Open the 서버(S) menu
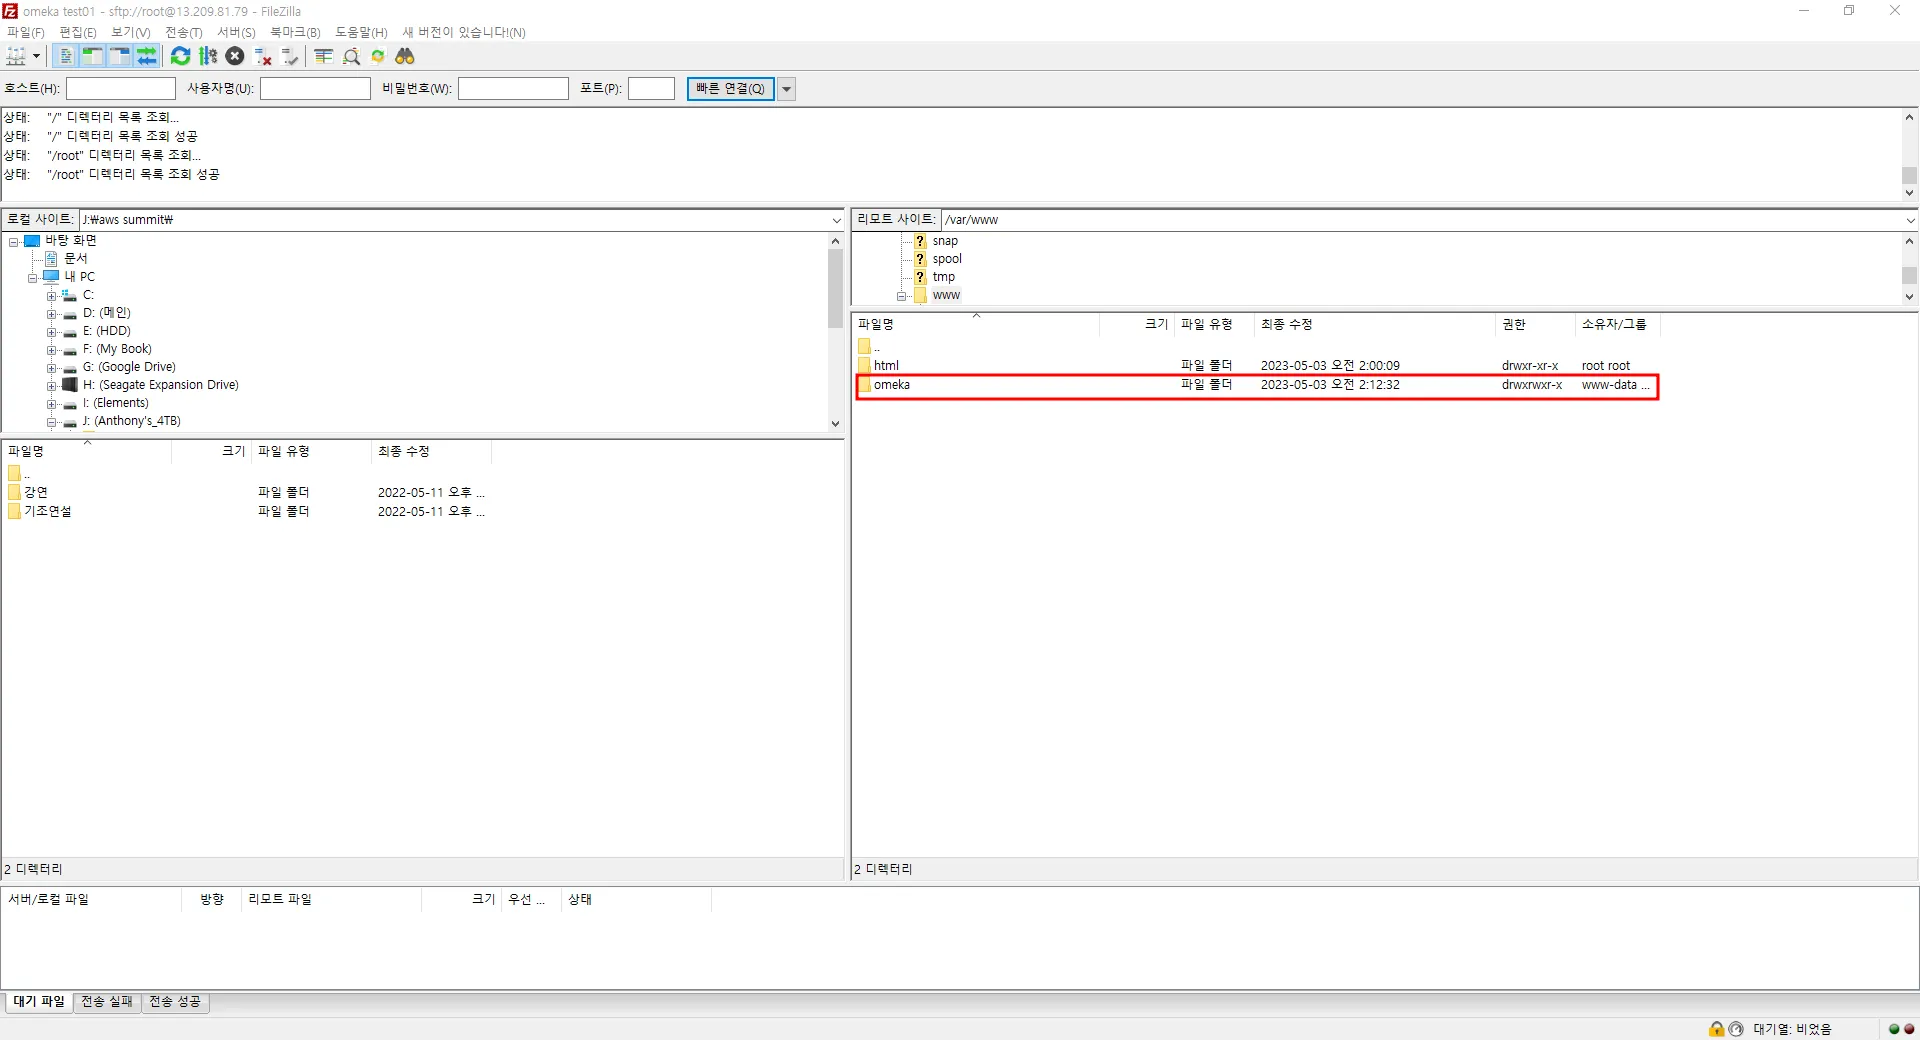Image resolution: width=1920 pixels, height=1040 pixels. [237, 32]
